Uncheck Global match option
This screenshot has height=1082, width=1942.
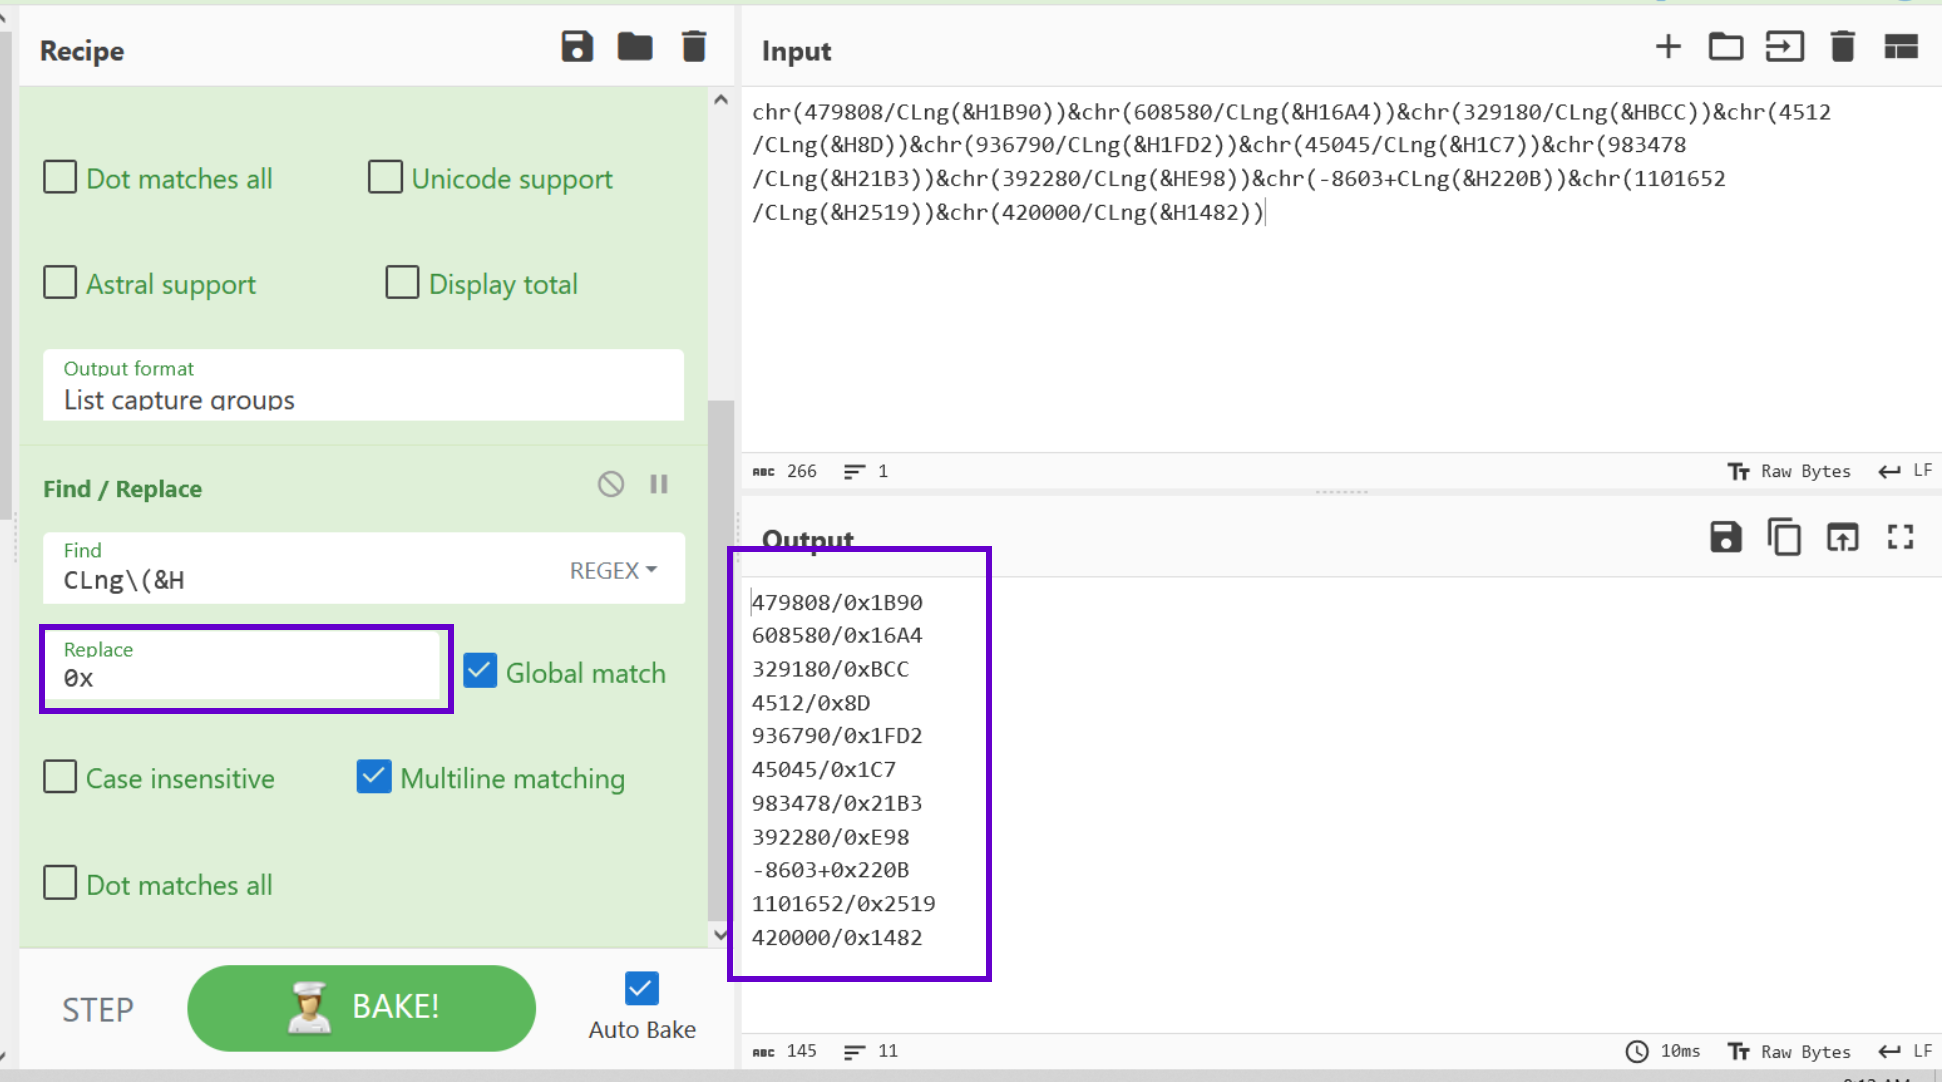point(481,672)
